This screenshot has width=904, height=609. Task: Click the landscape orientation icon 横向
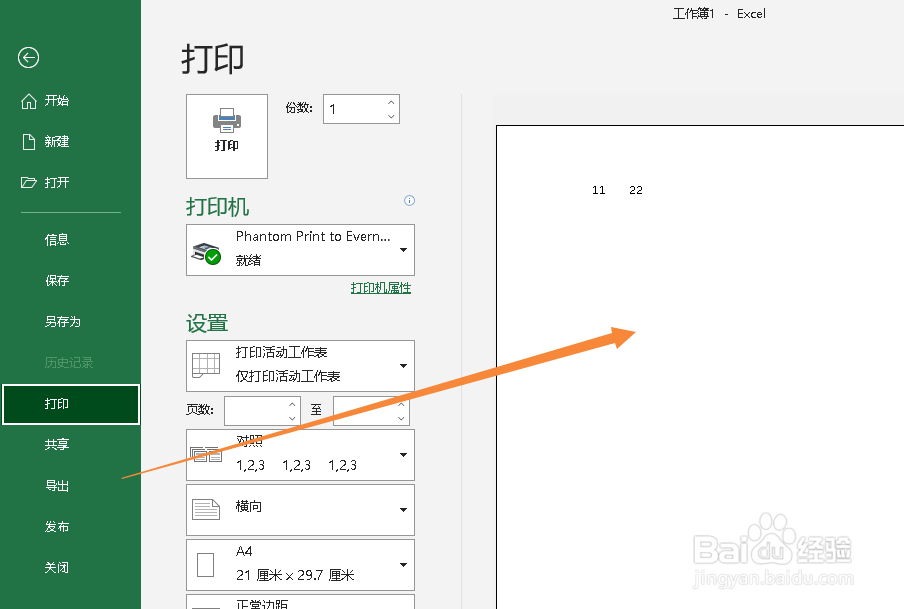[206, 509]
